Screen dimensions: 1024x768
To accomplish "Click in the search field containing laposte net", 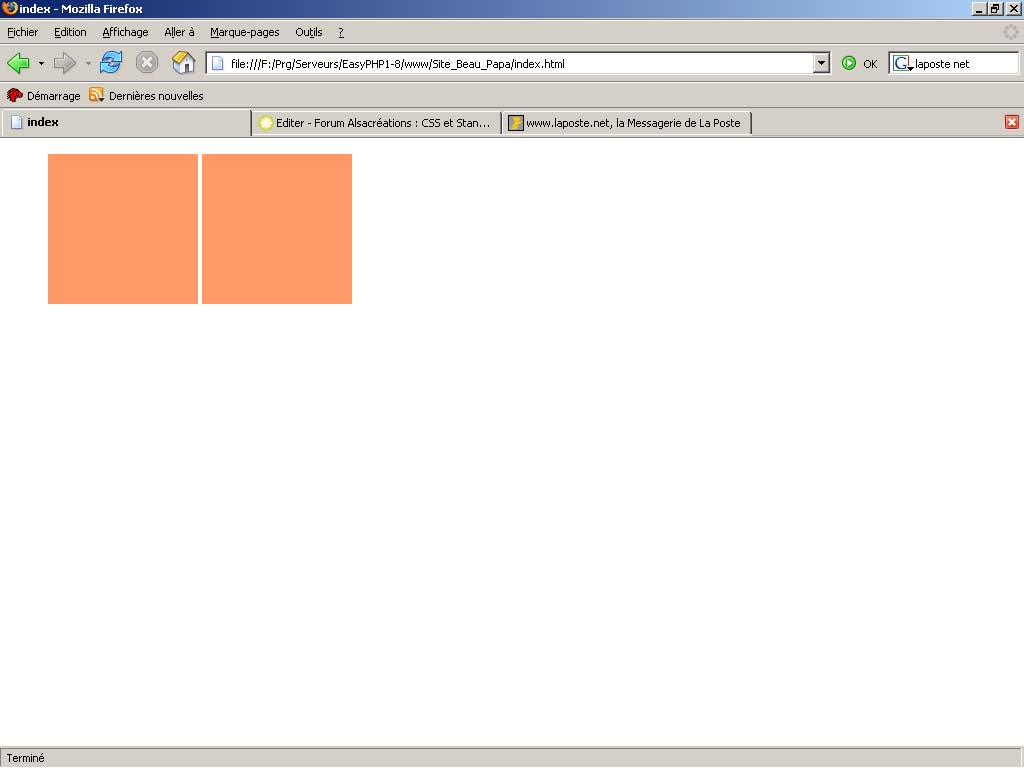I will coord(964,64).
